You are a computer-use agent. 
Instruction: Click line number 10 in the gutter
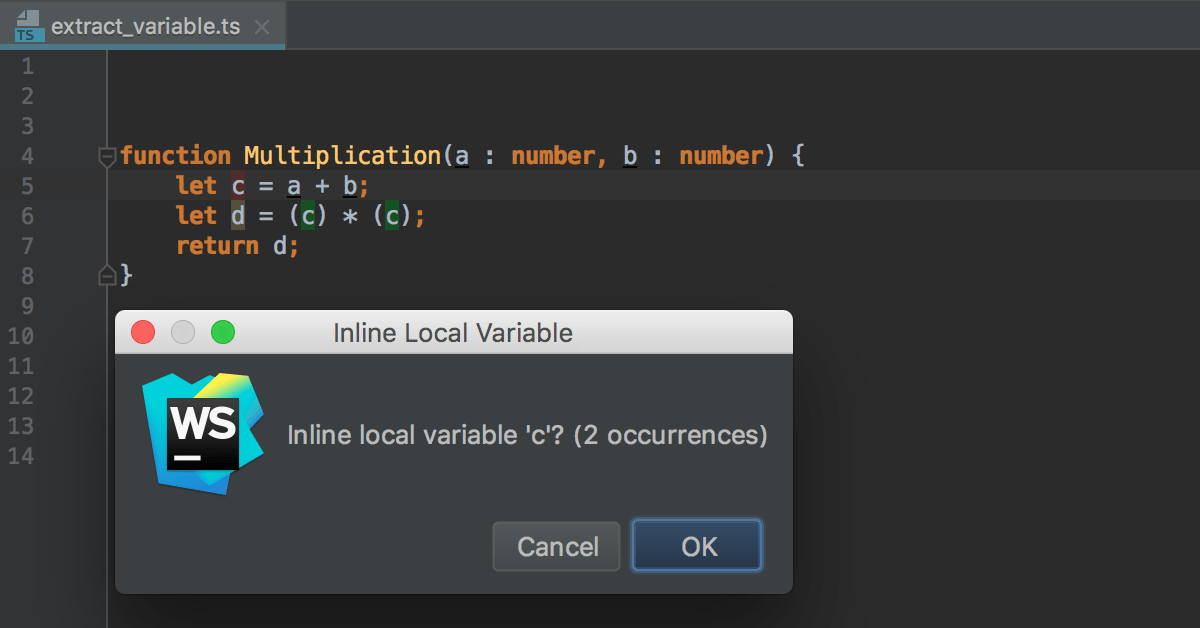point(22,336)
